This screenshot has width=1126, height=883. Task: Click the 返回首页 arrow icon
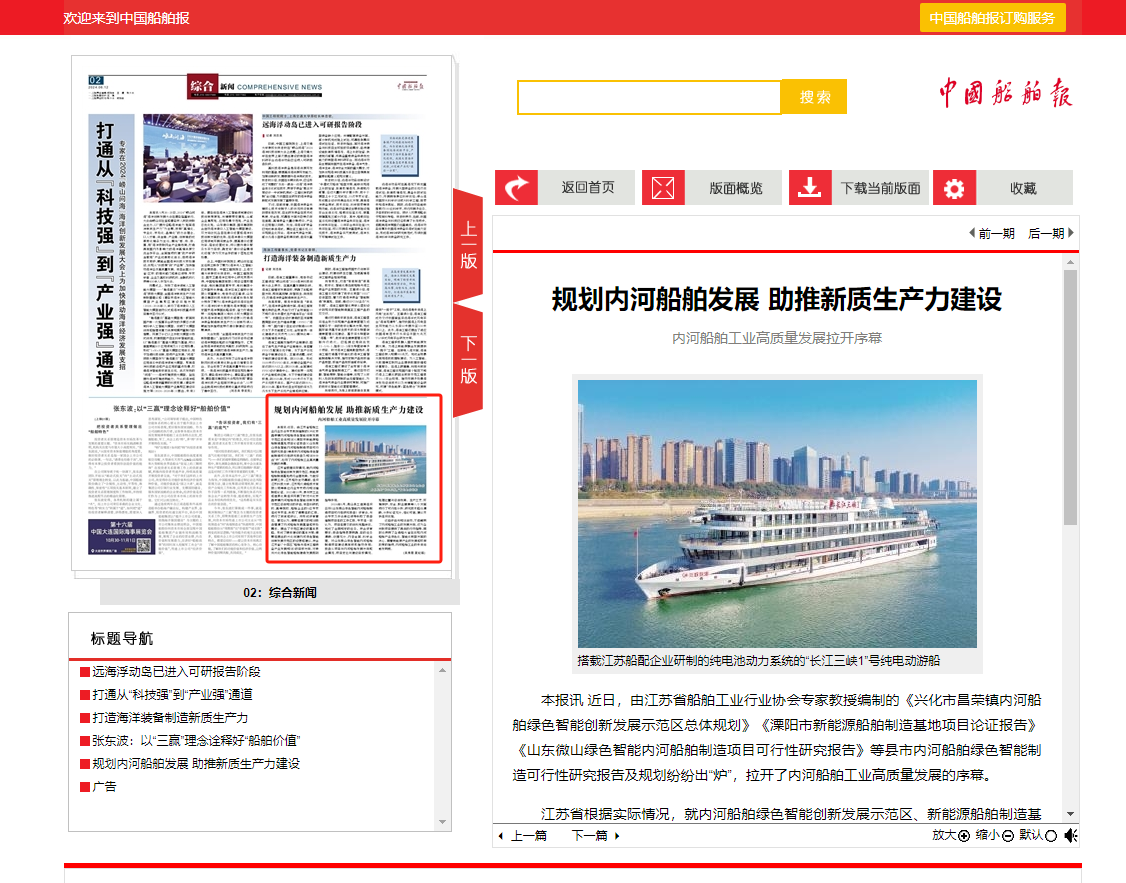(517, 188)
